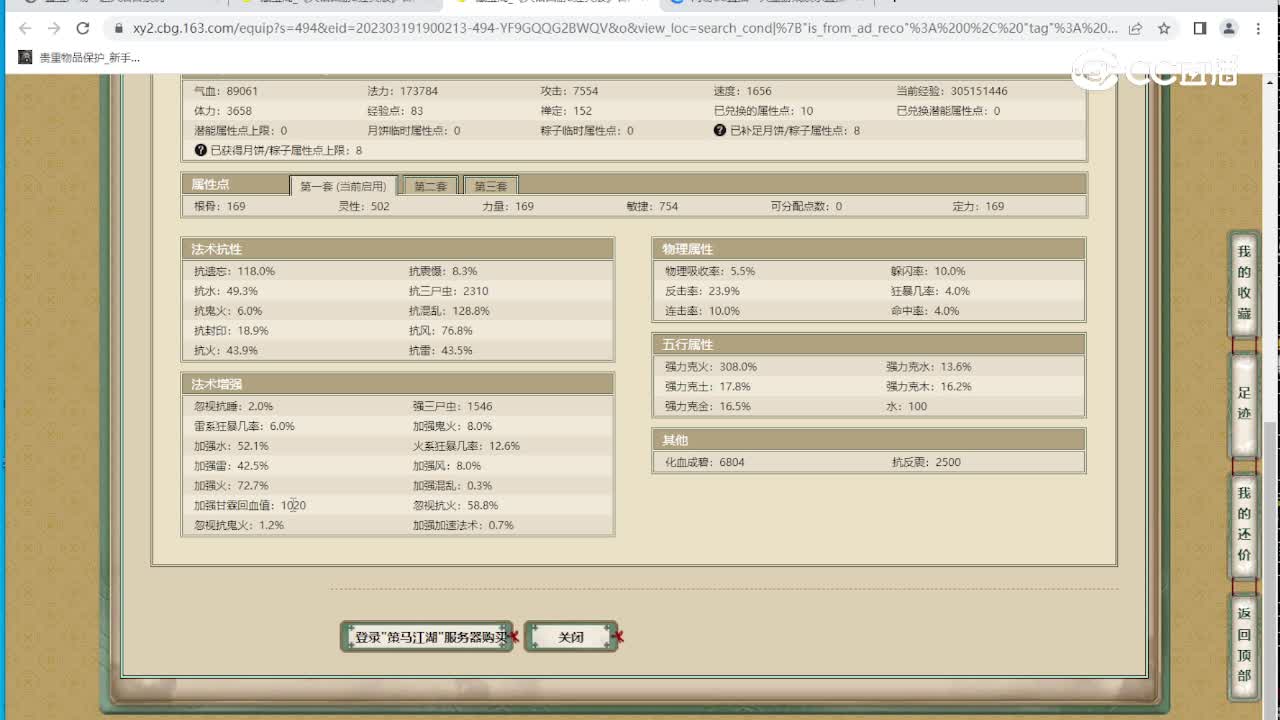This screenshot has width=1280, height=720.
Task: Open Chrome's three-dot menu
Action: click(1259, 29)
